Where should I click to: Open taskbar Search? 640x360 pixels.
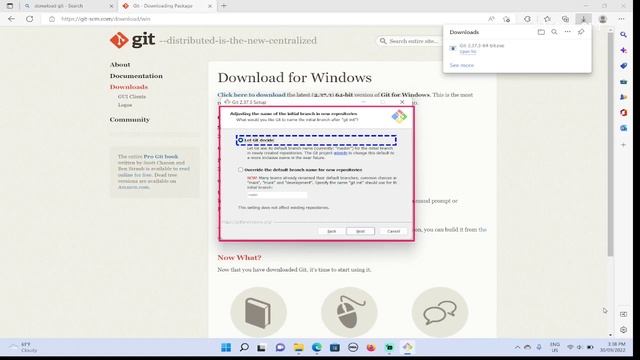244,347
